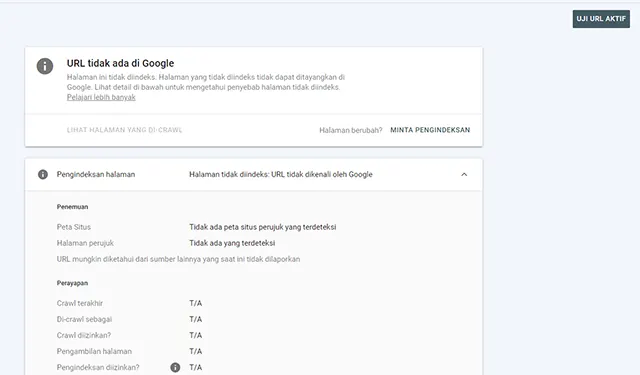Select the heading URL tidak ada di Google
Viewport: 640px width, 375px height.
120,64
